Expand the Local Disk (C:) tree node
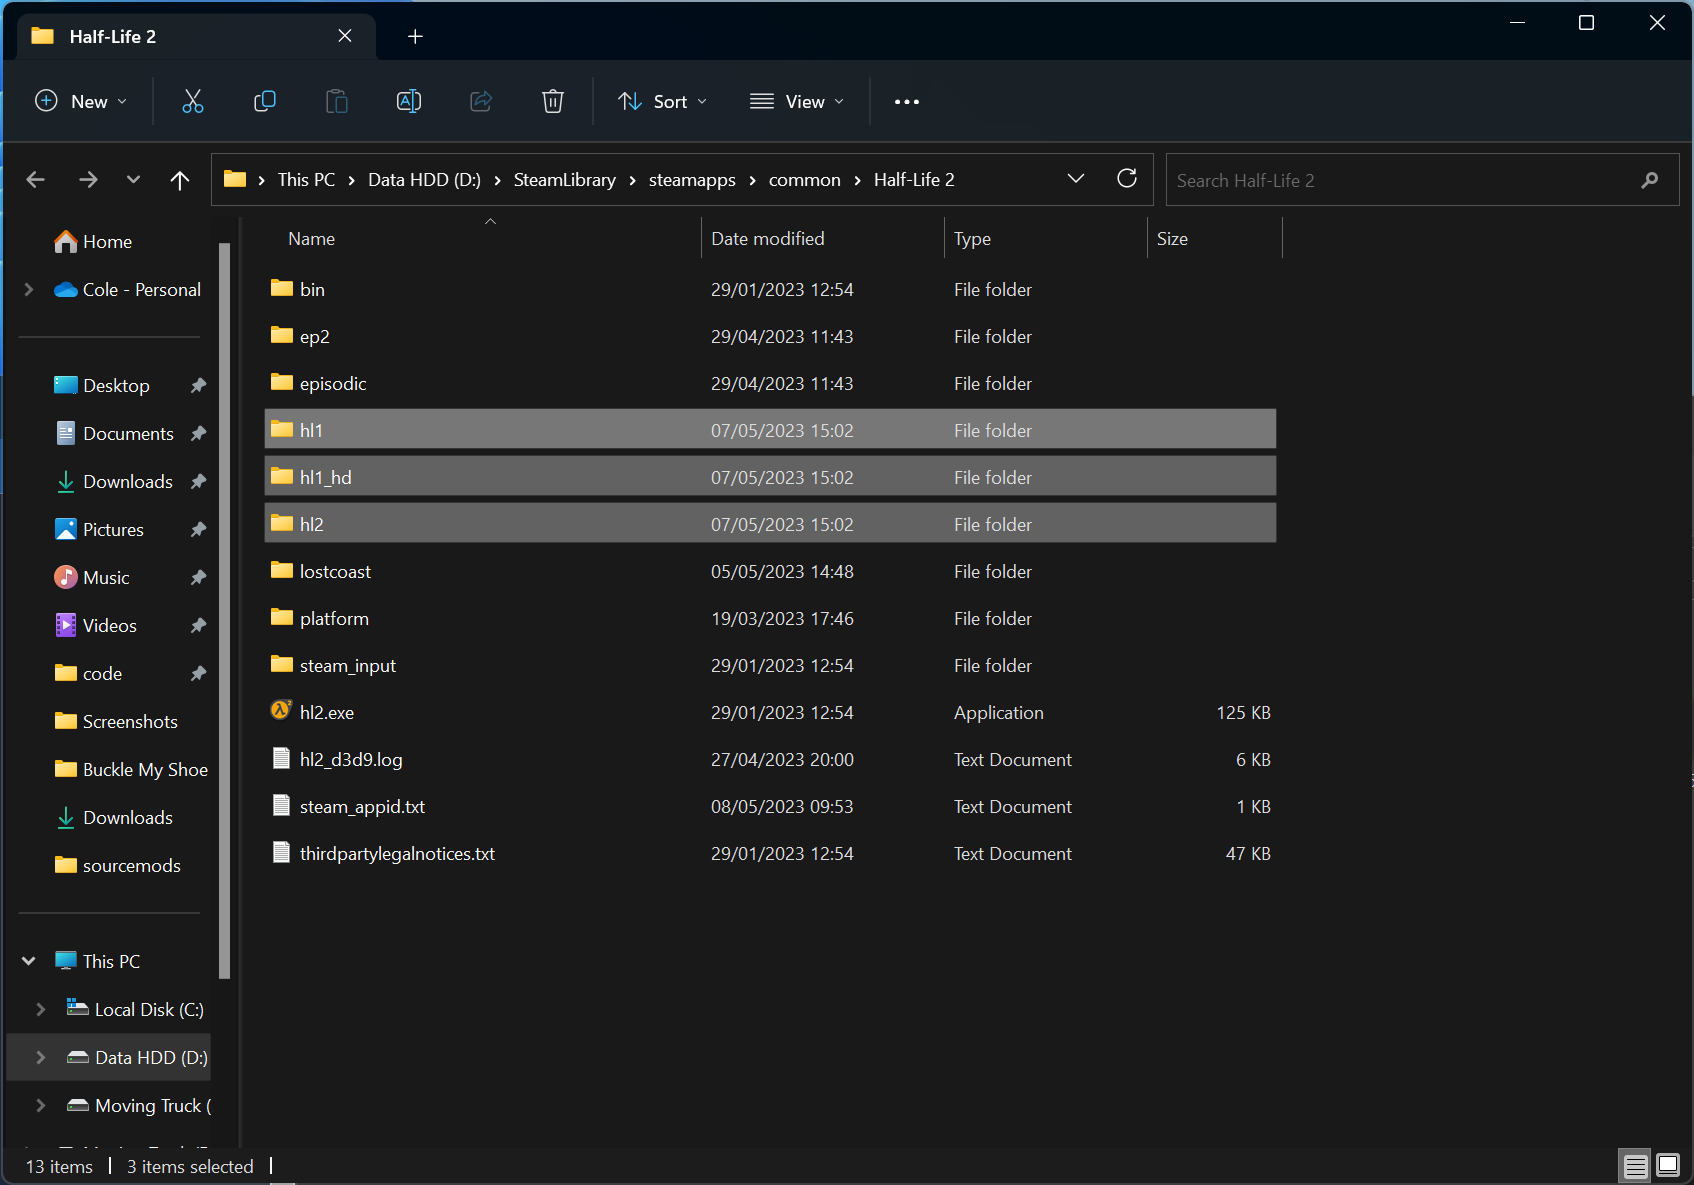1694x1185 pixels. pyautogui.click(x=40, y=1010)
